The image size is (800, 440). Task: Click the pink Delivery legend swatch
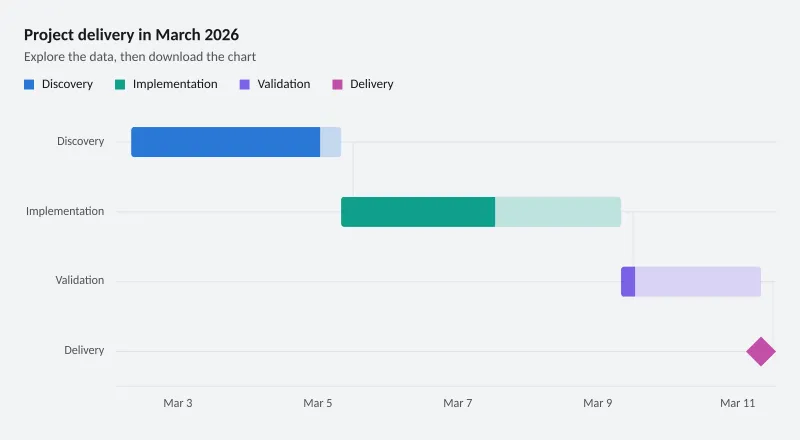pos(337,85)
